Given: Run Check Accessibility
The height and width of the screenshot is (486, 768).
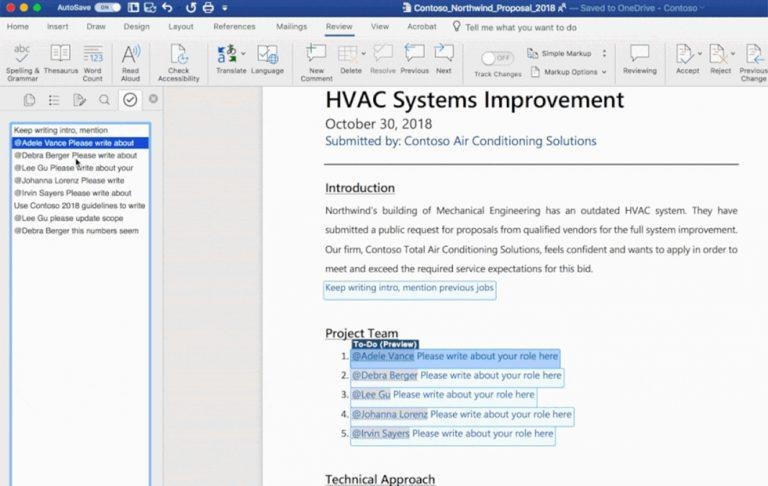Looking at the screenshot, I should [x=178, y=62].
